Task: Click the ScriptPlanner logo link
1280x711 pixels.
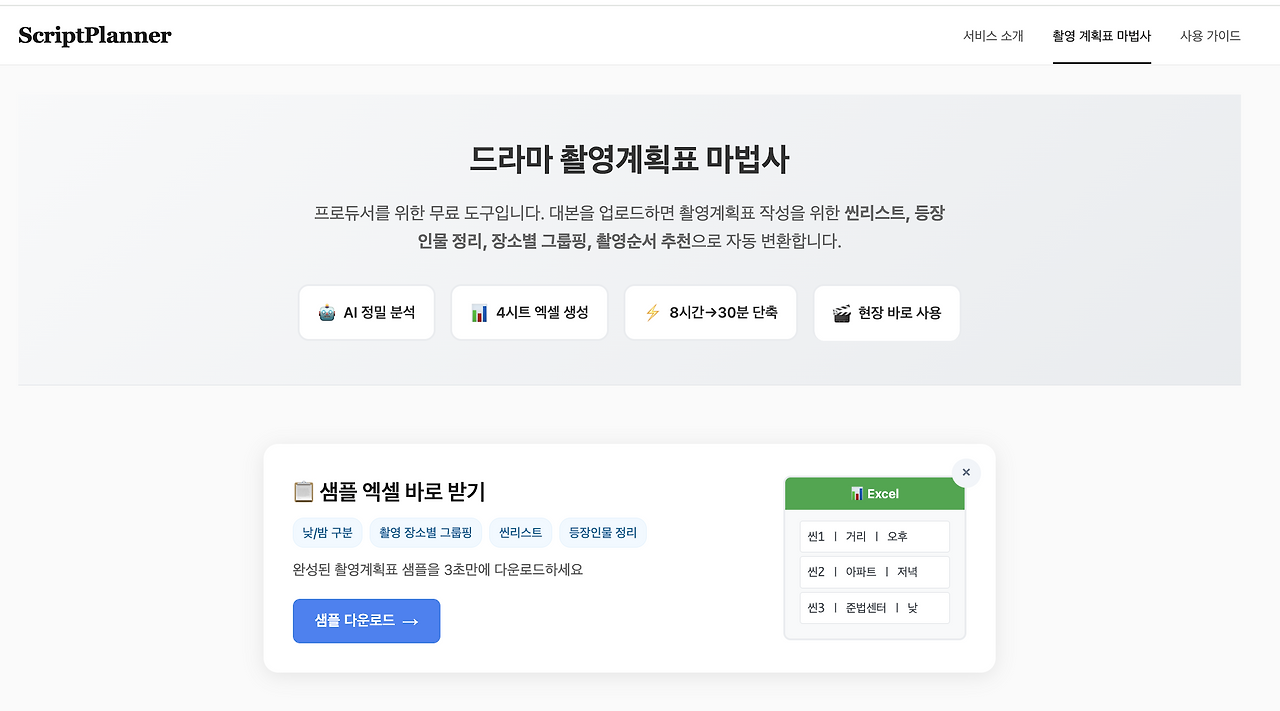Action: click(x=94, y=34)
